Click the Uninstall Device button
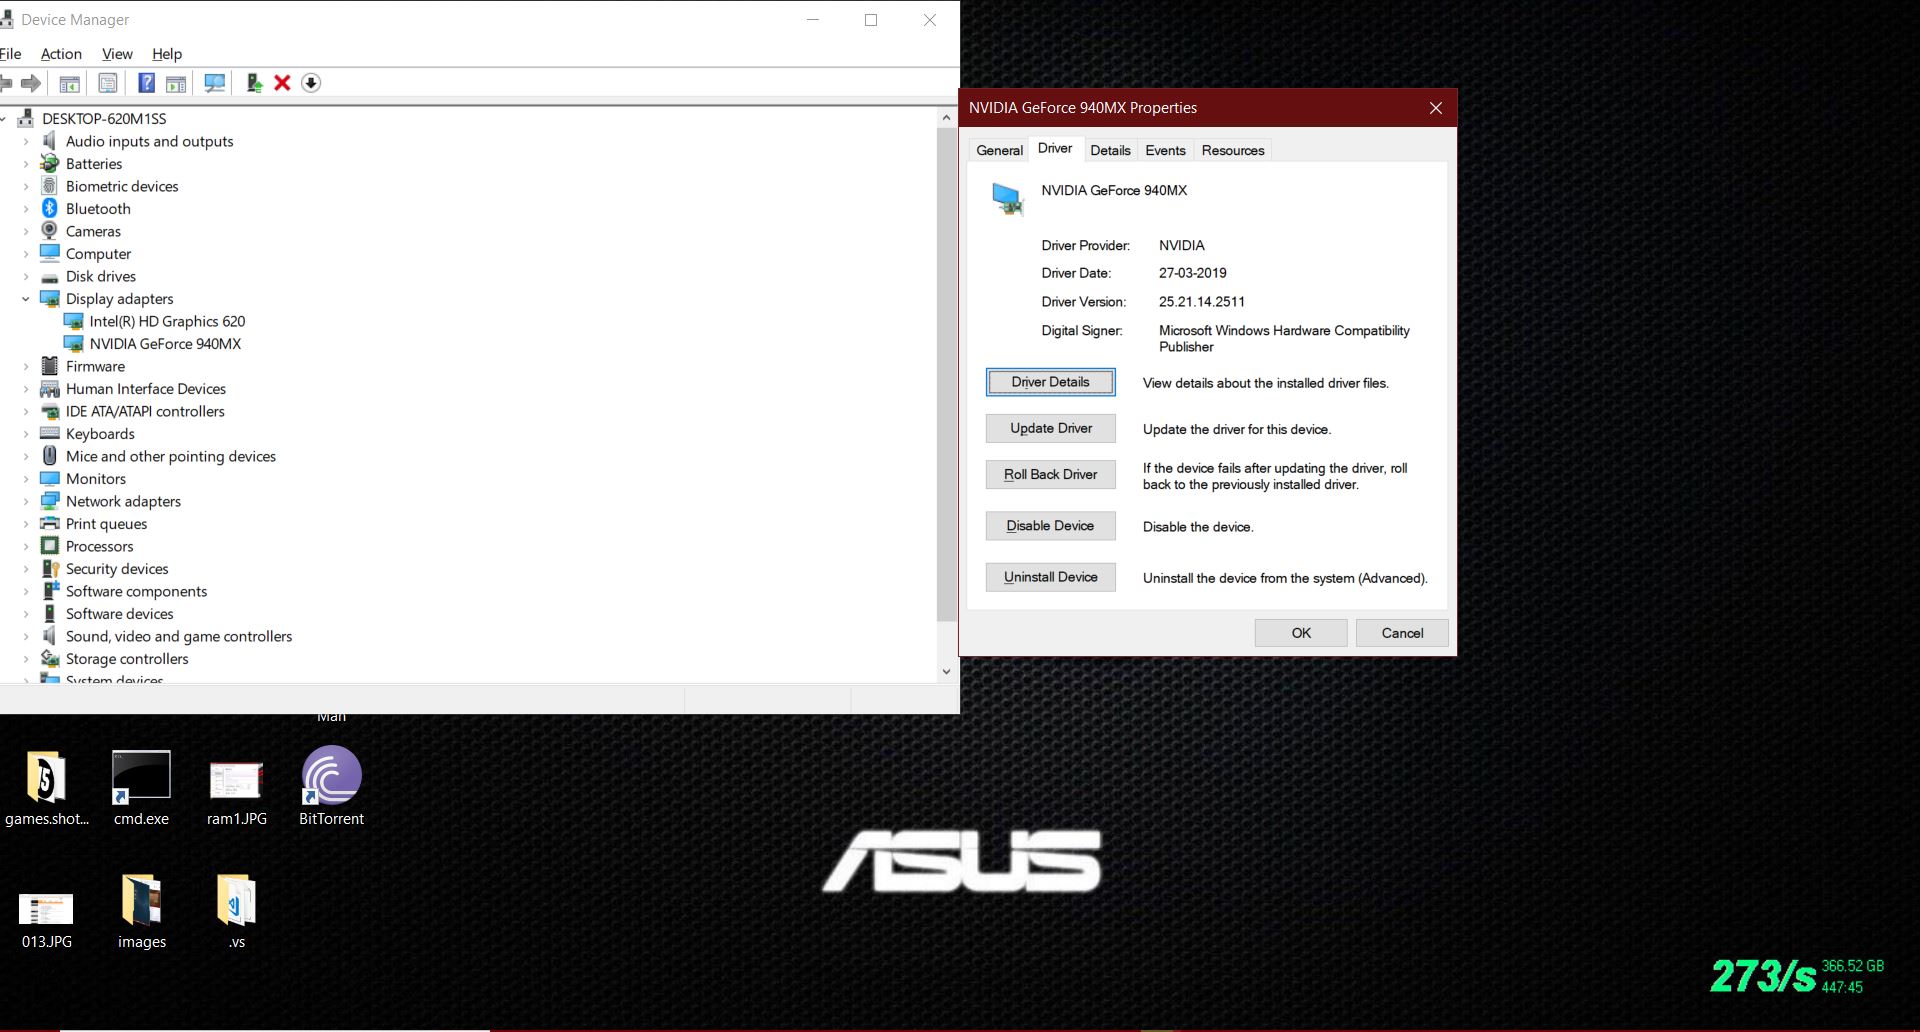This screenshot has width=1920, height=1032. point(1050,577)
